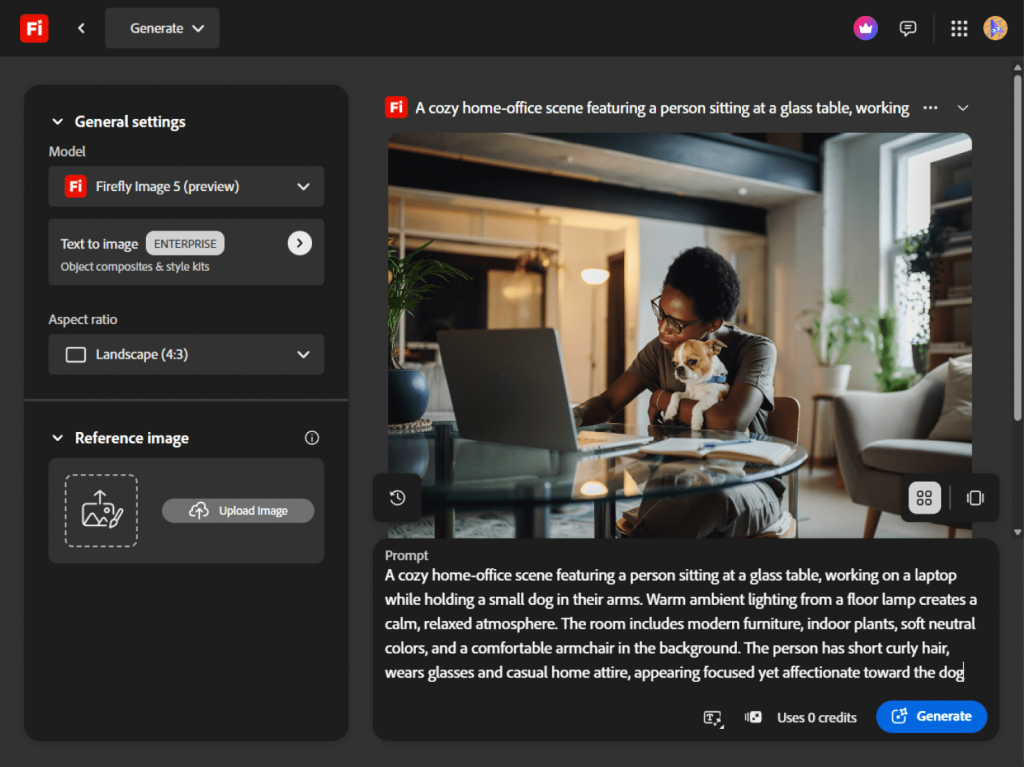Click the dashed reference image drop zone
The height and width of the screenshot is (767, 1024).
tap(101, 510)
